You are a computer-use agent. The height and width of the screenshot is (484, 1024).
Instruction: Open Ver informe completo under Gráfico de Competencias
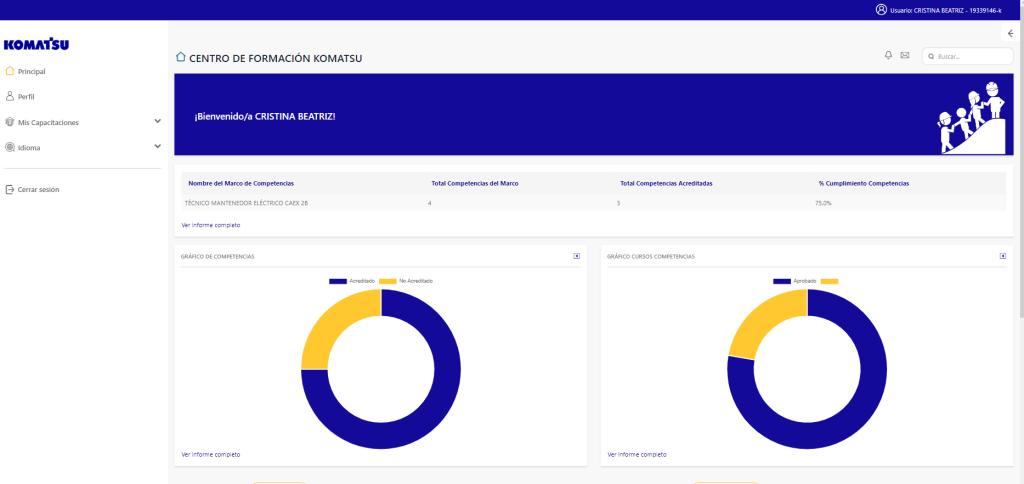click(210, 454)
